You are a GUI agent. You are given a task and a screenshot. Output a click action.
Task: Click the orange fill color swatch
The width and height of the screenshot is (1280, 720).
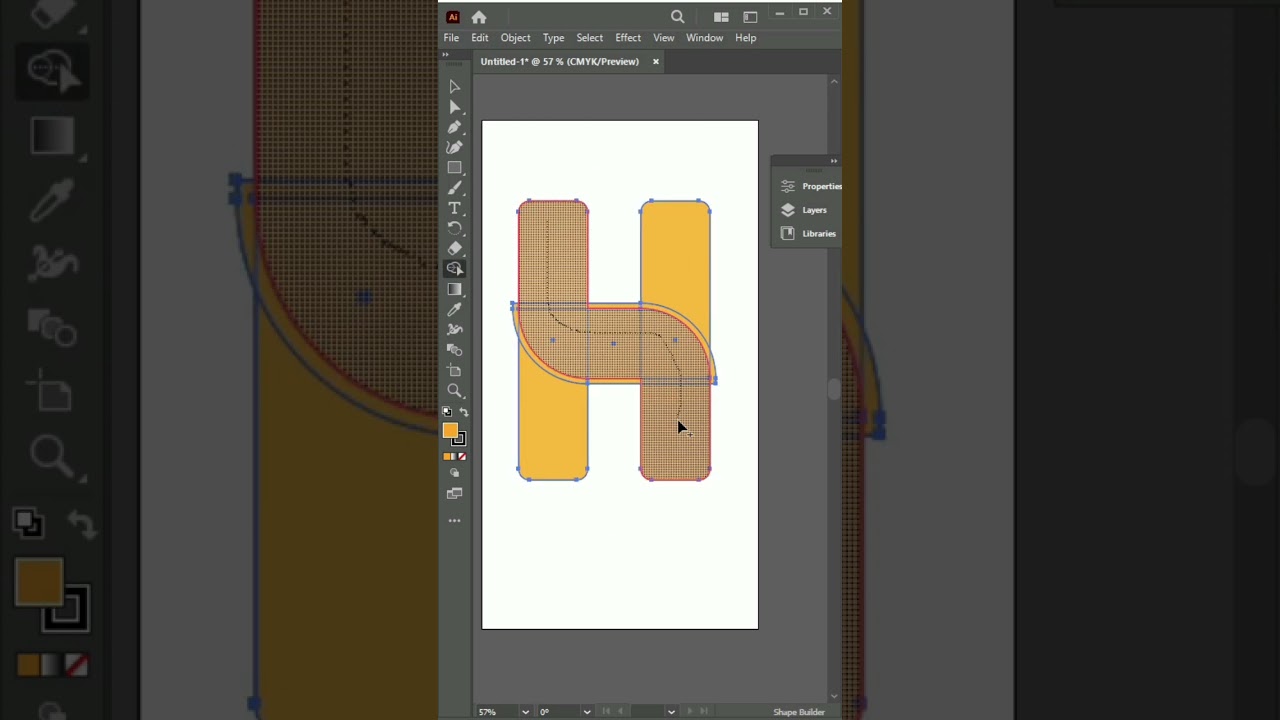(x=450, y=430)
